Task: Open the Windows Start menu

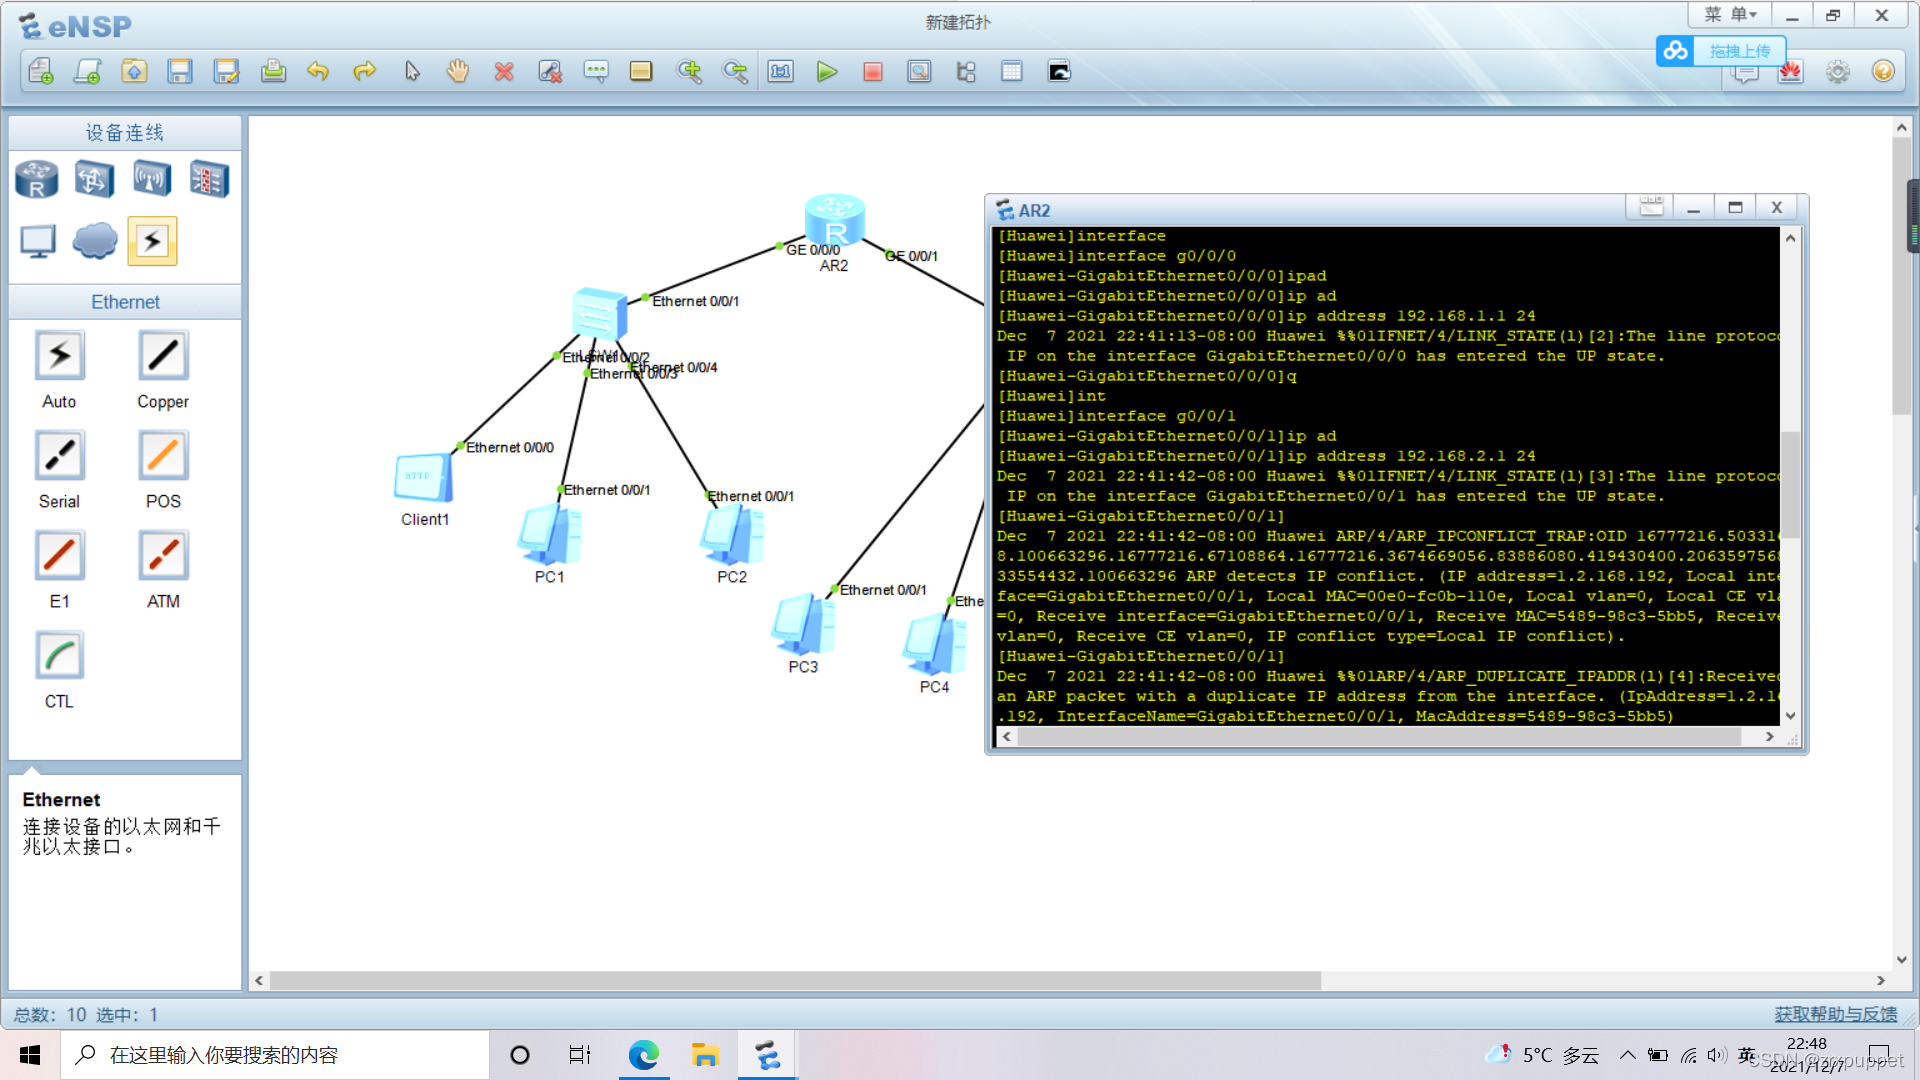Action: coord(30,1055)
